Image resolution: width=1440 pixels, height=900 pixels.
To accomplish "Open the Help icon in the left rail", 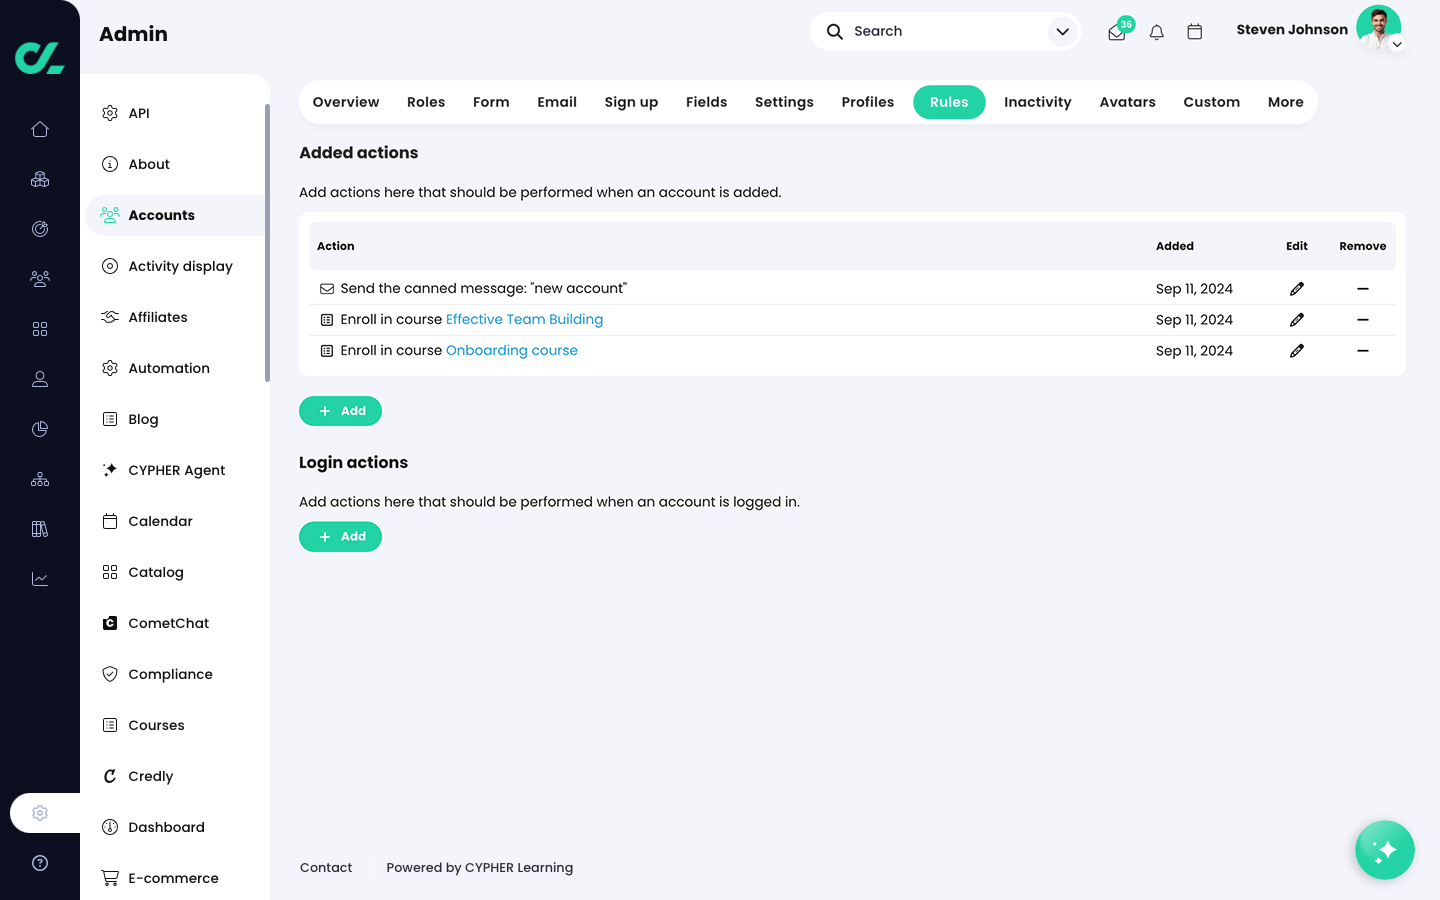I will [40, 863].
